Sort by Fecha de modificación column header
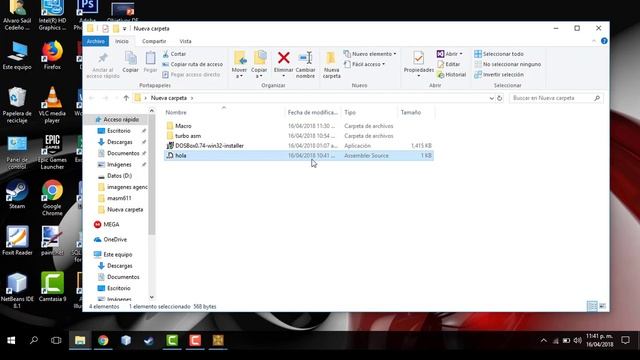Viewport: 640px width, 360px height. (313, 112)
